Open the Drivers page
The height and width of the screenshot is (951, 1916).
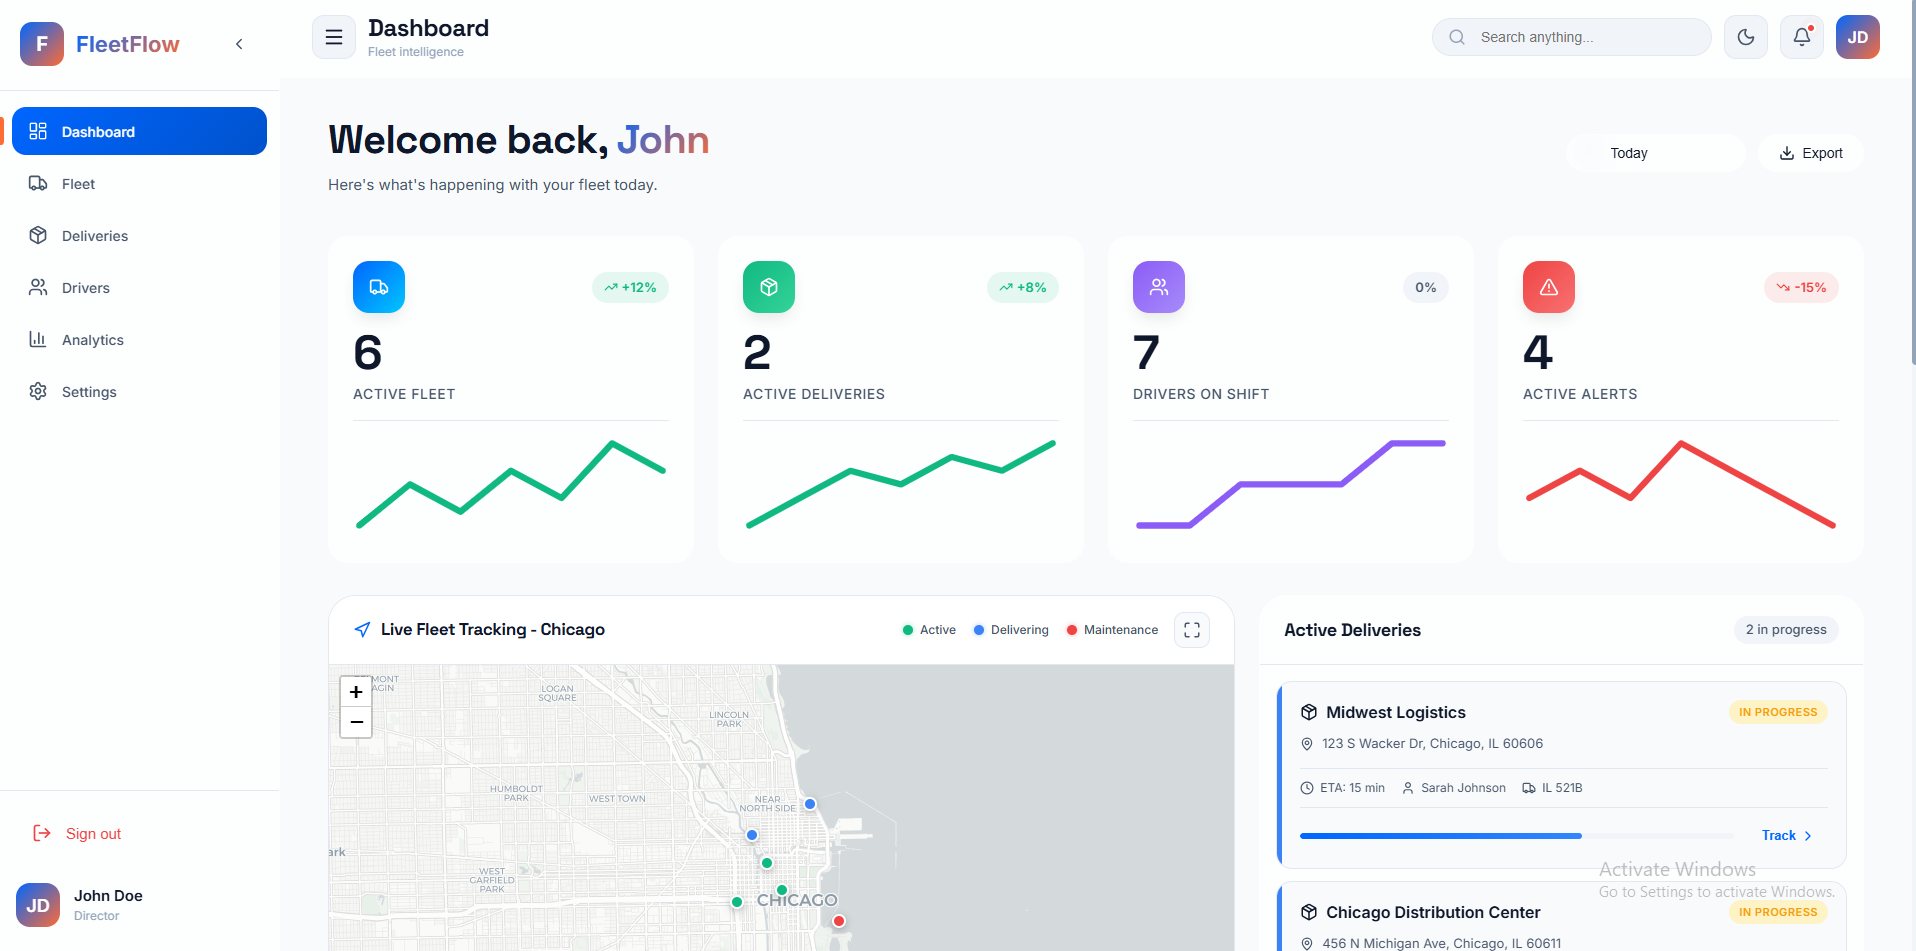[85, 287]
